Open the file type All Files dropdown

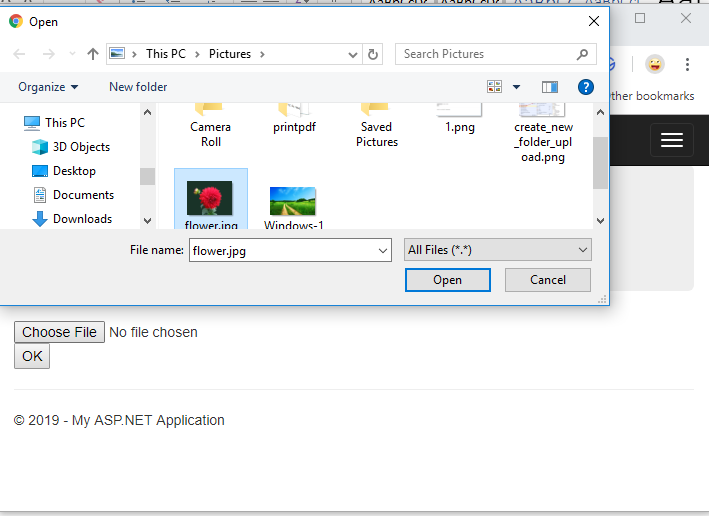pos(497,250)
